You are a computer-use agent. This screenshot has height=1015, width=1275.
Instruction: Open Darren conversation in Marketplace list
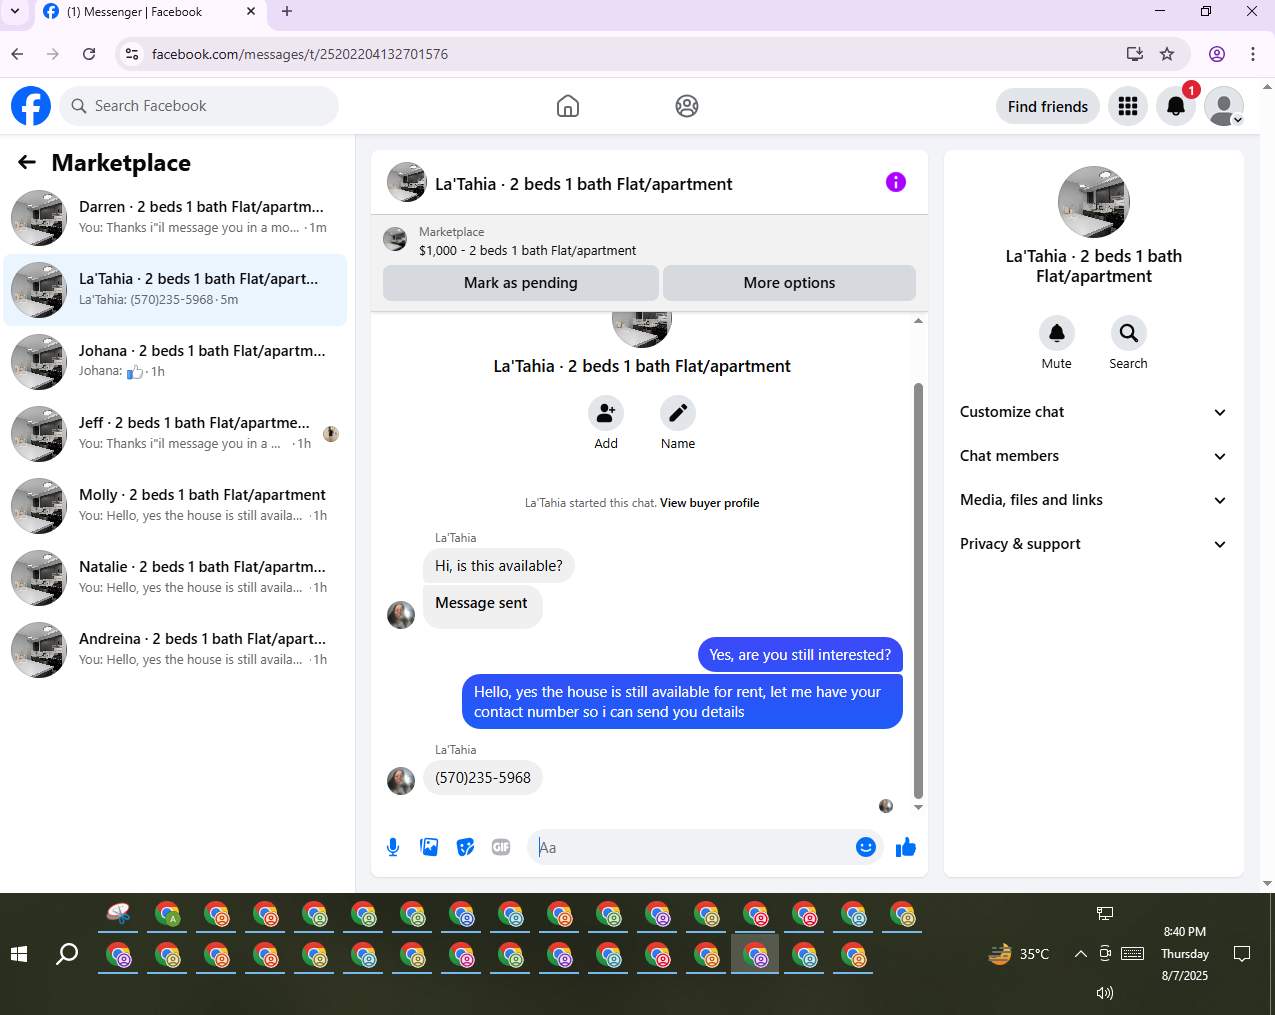click(x=175, y=218)
